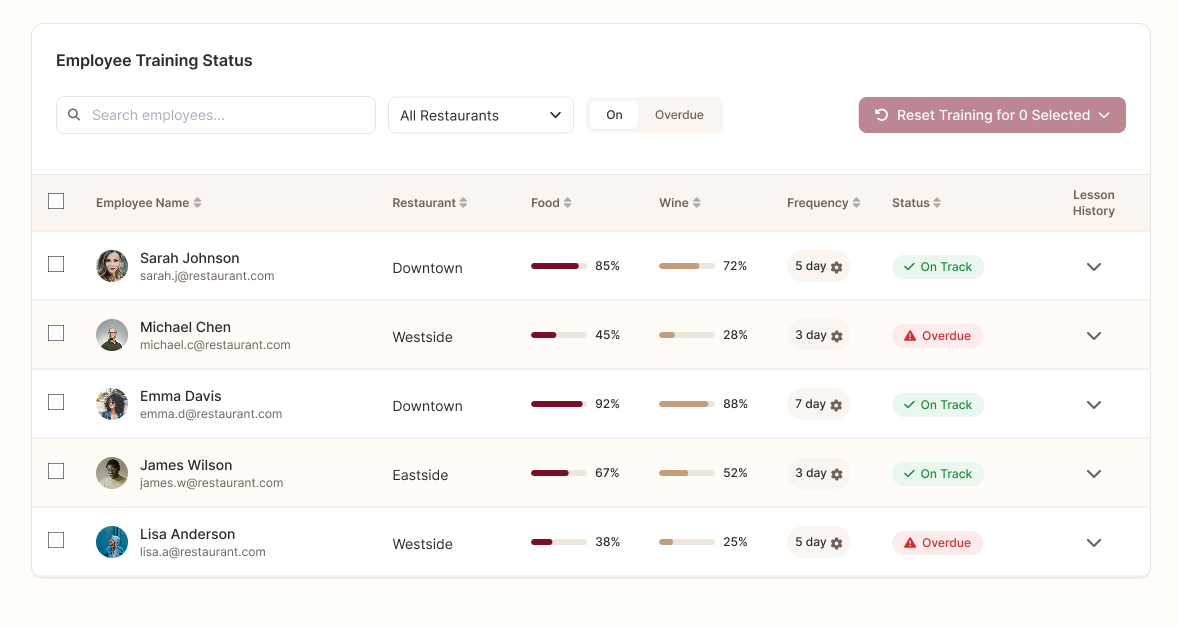This screenshot has height=626, width=1178.
Task: Click Emma Davis's email address link
Action: point(211,412)
